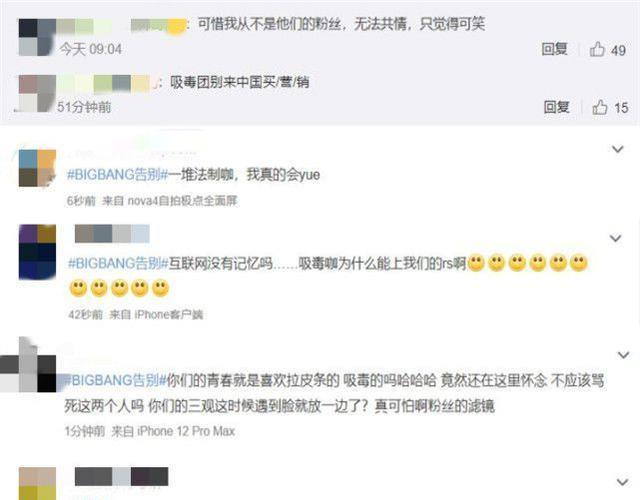Expand chevron menu on bottom-most post
The width and height of the screenshot is (640, 500).
(x=622, y=482)
